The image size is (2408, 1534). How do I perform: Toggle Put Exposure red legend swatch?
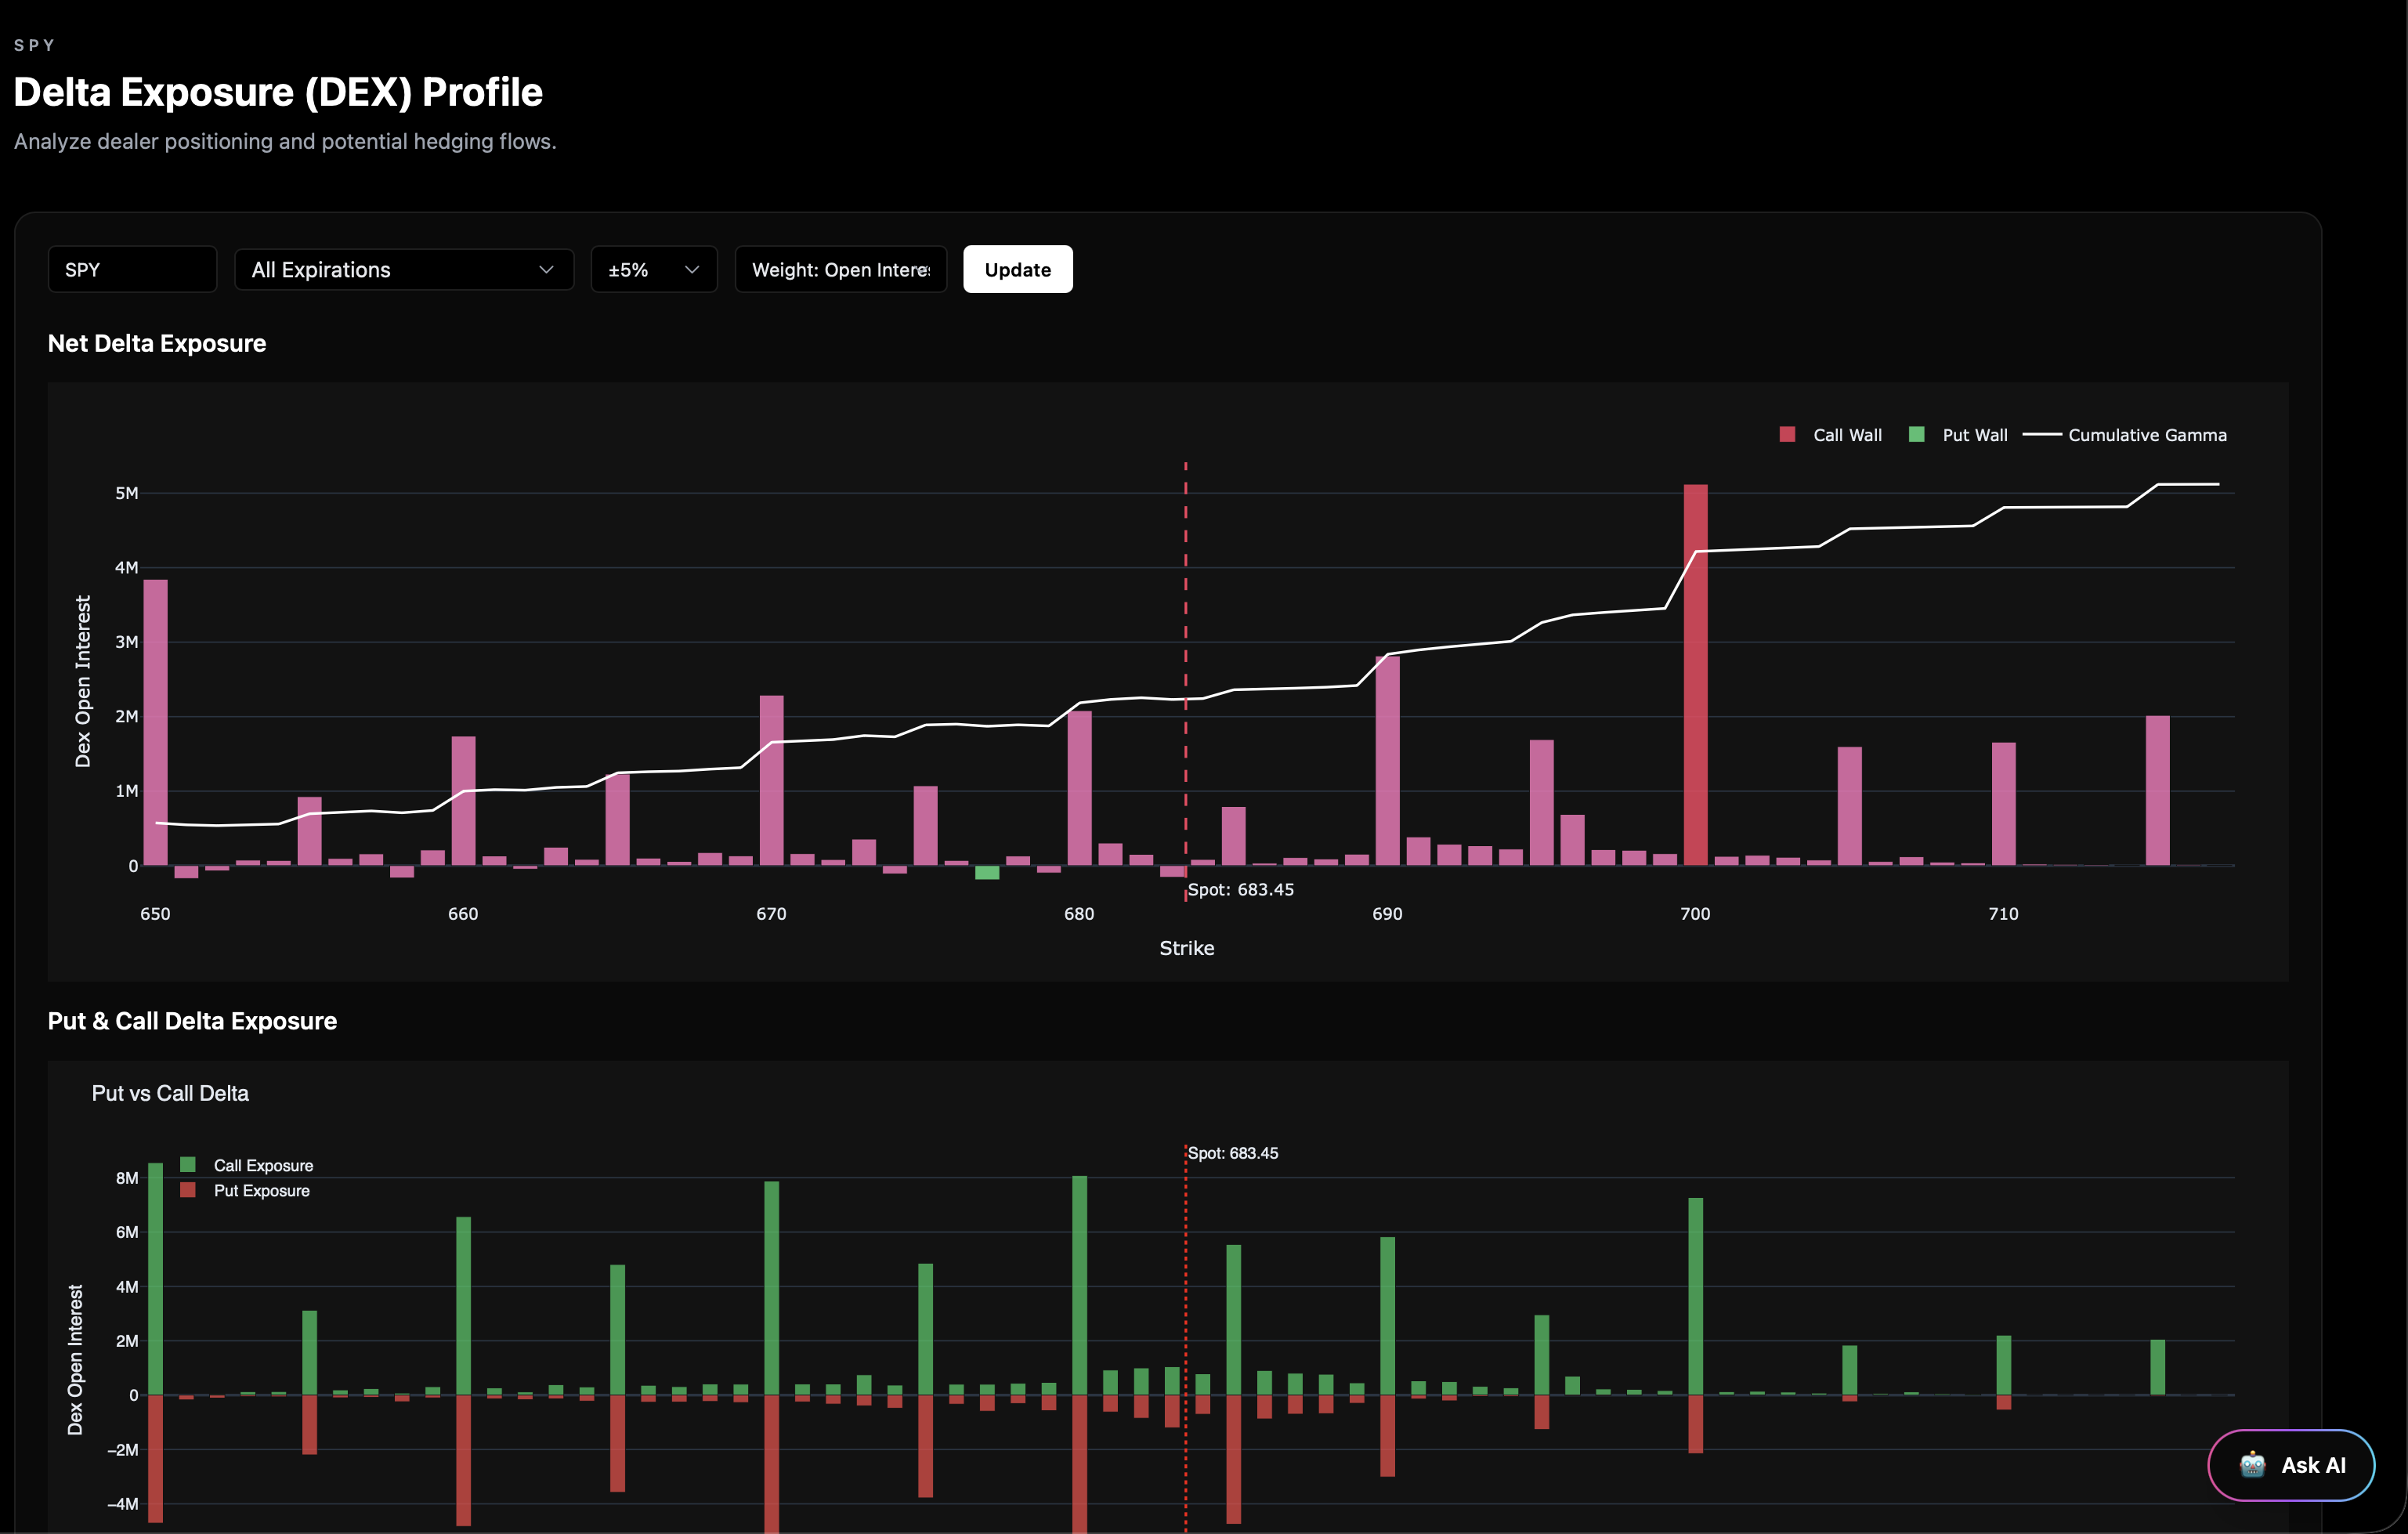[x=188, y=1190]
